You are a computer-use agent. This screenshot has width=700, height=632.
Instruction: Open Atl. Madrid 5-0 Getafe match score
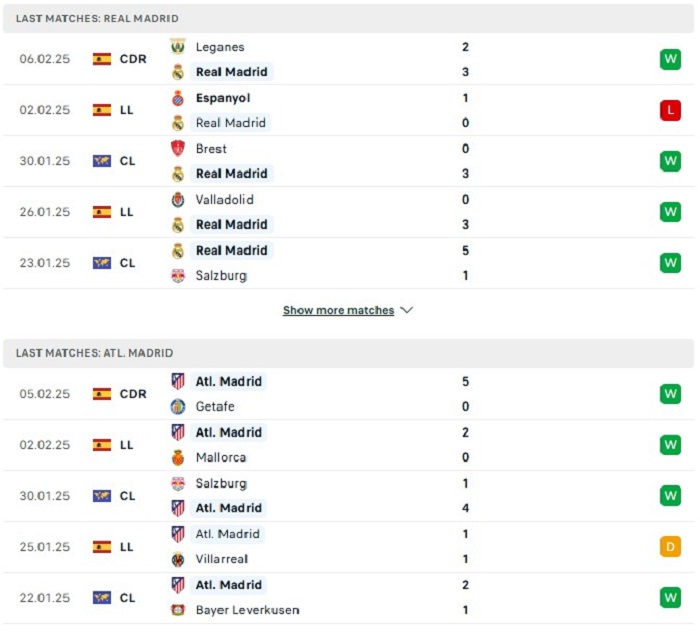tap(465, 394)
